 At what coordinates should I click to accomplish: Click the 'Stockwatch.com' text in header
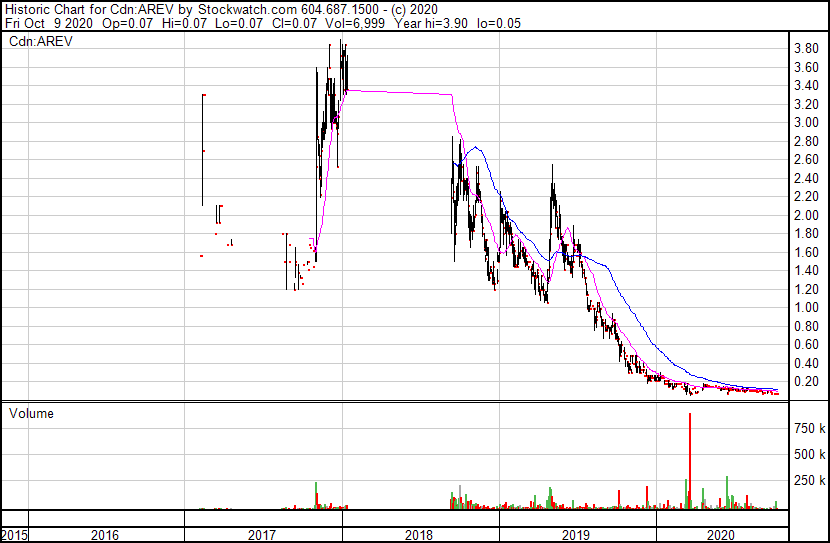point(247,9)
